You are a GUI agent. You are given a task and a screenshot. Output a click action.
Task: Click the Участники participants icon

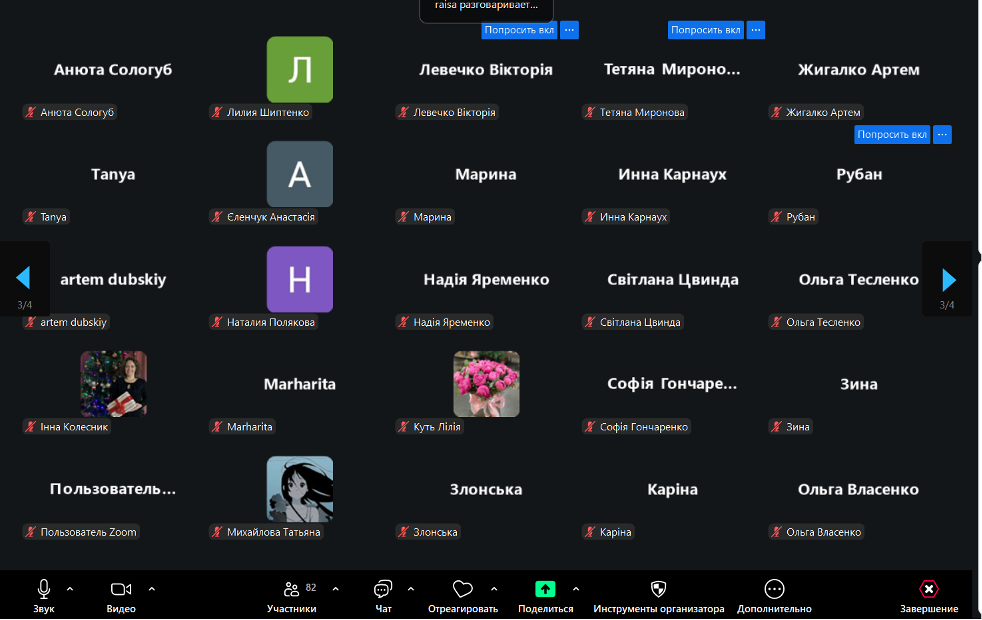(291, 589)
